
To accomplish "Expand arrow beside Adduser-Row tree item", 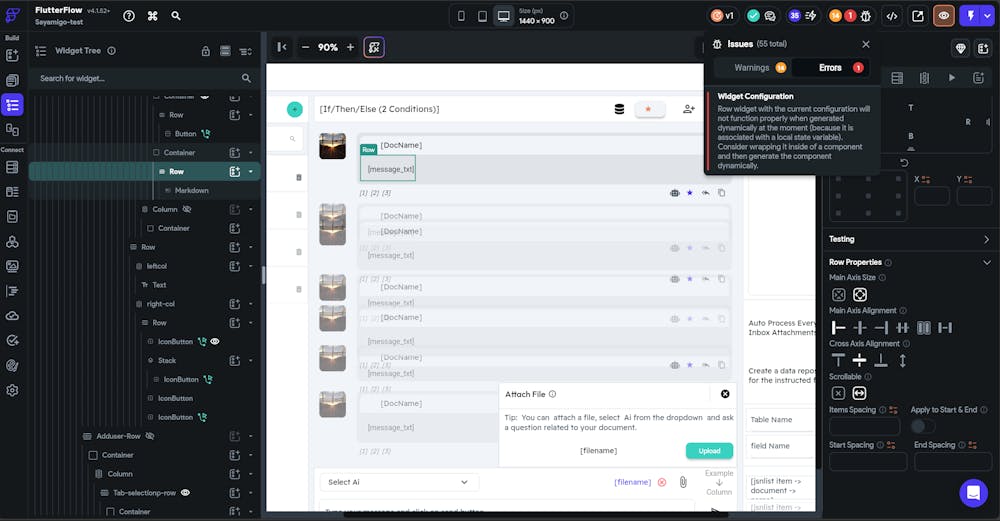I will (x=251, y=436).
